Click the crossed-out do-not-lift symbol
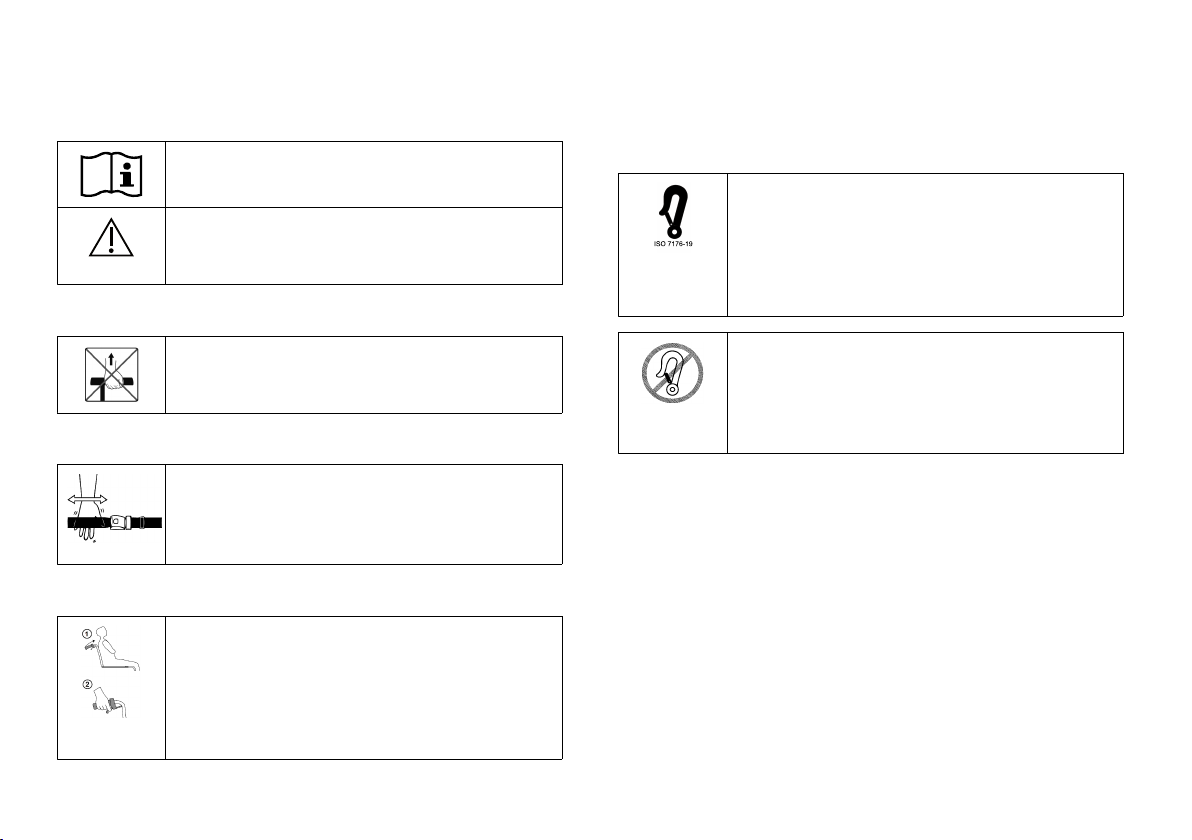This screenshot has height=840, width=1192. coord(111,374)
